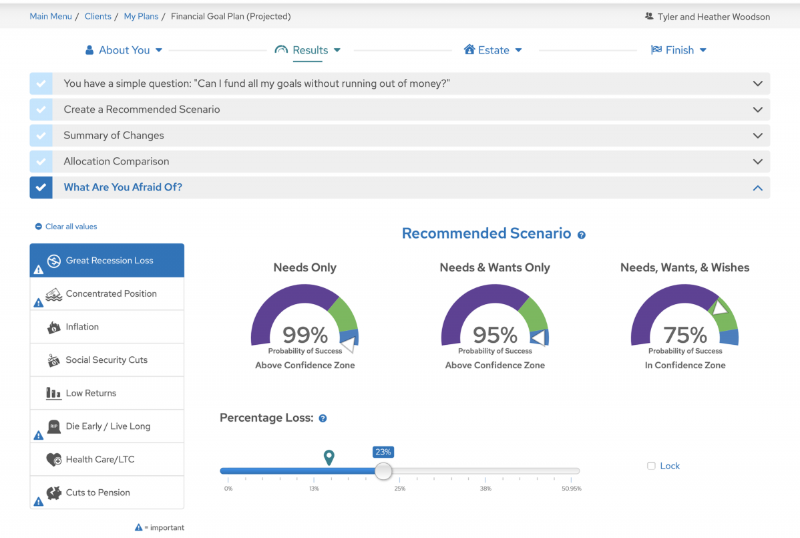Open the Results dropdown menu
800x538 pixels.
click(308, 50)
